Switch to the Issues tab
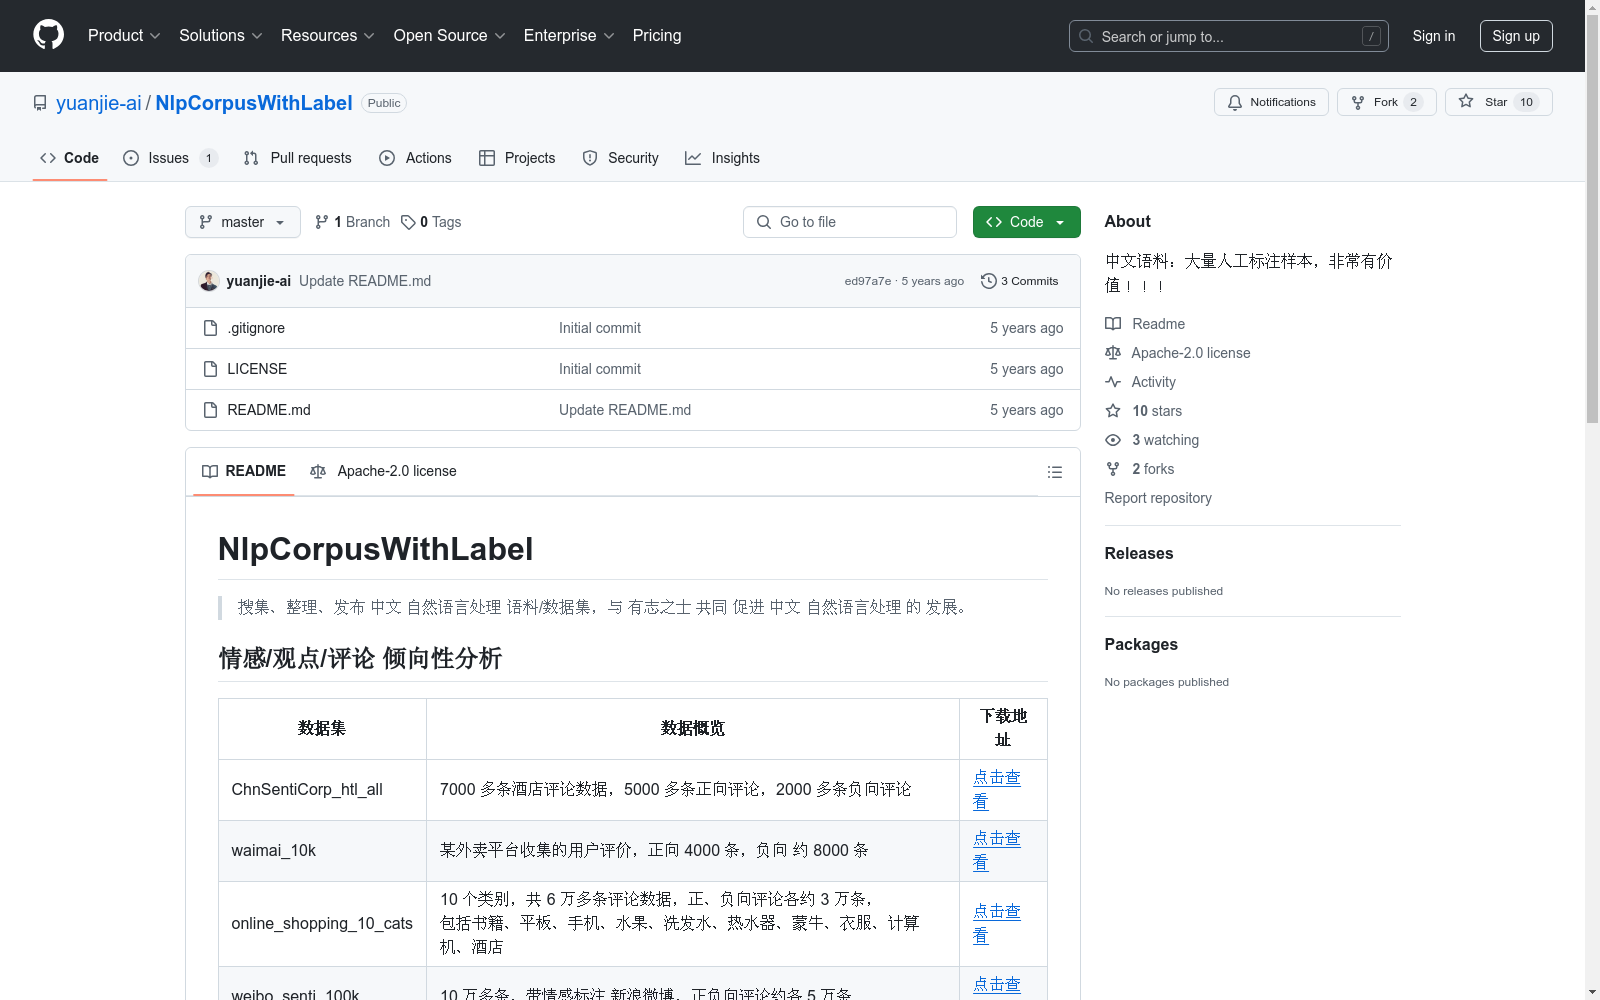Screen dimensions: 1600x1000 [x=169, y=158]
